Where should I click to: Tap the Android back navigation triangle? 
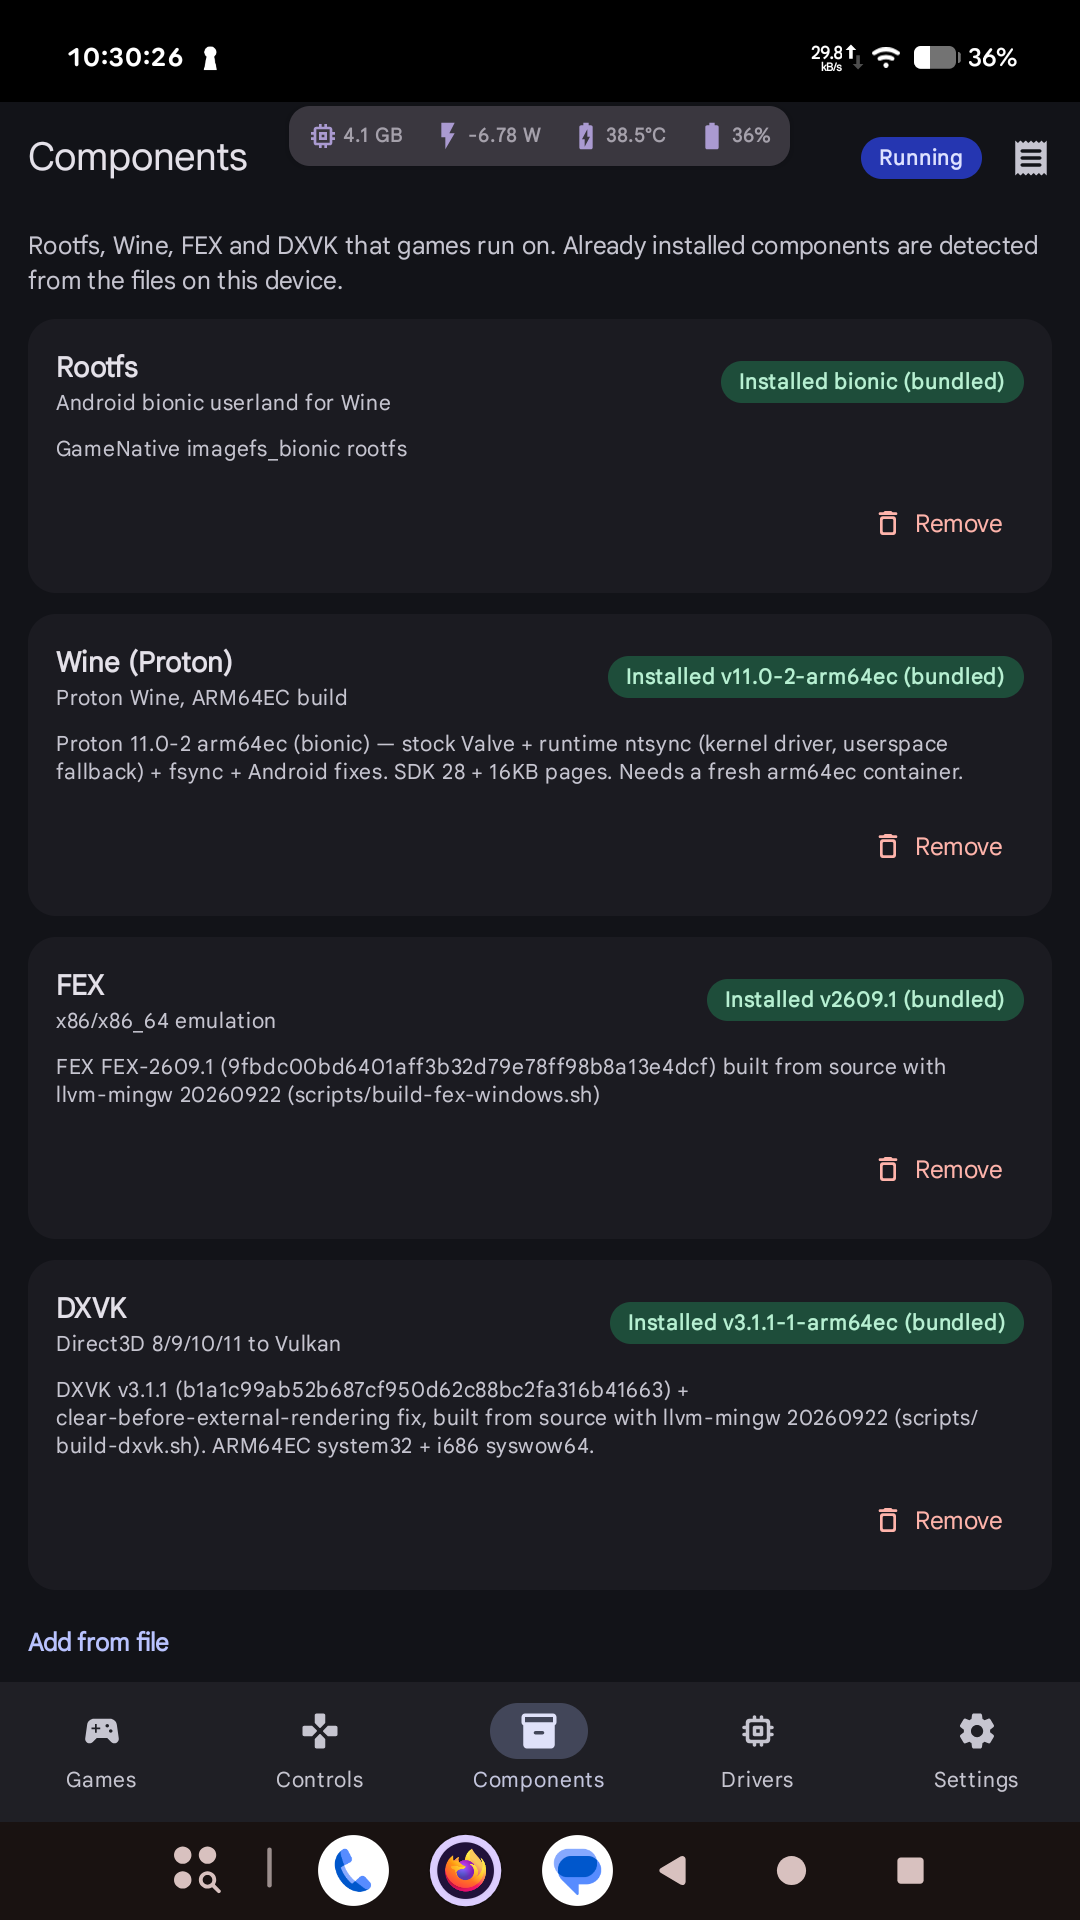tap(674, 1870)
